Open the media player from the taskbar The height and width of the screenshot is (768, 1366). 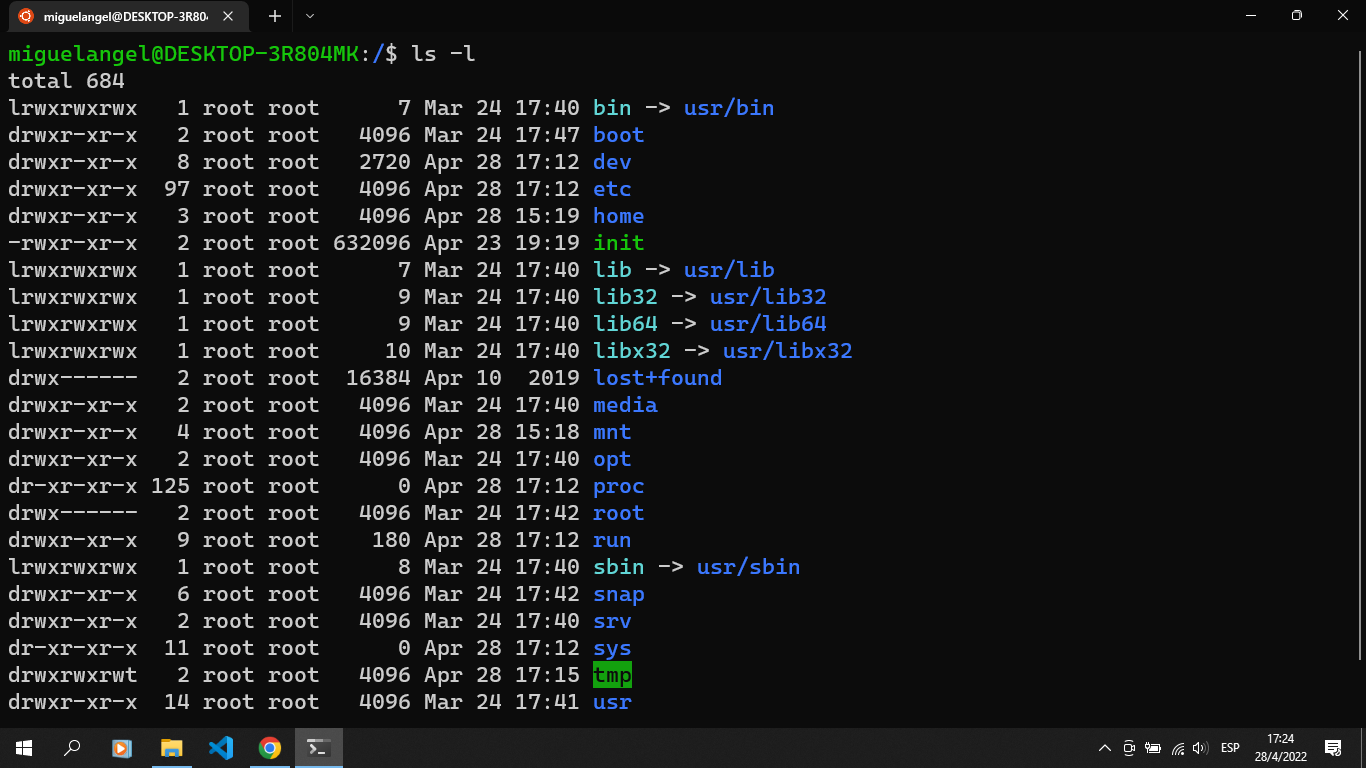pos(121,747)
